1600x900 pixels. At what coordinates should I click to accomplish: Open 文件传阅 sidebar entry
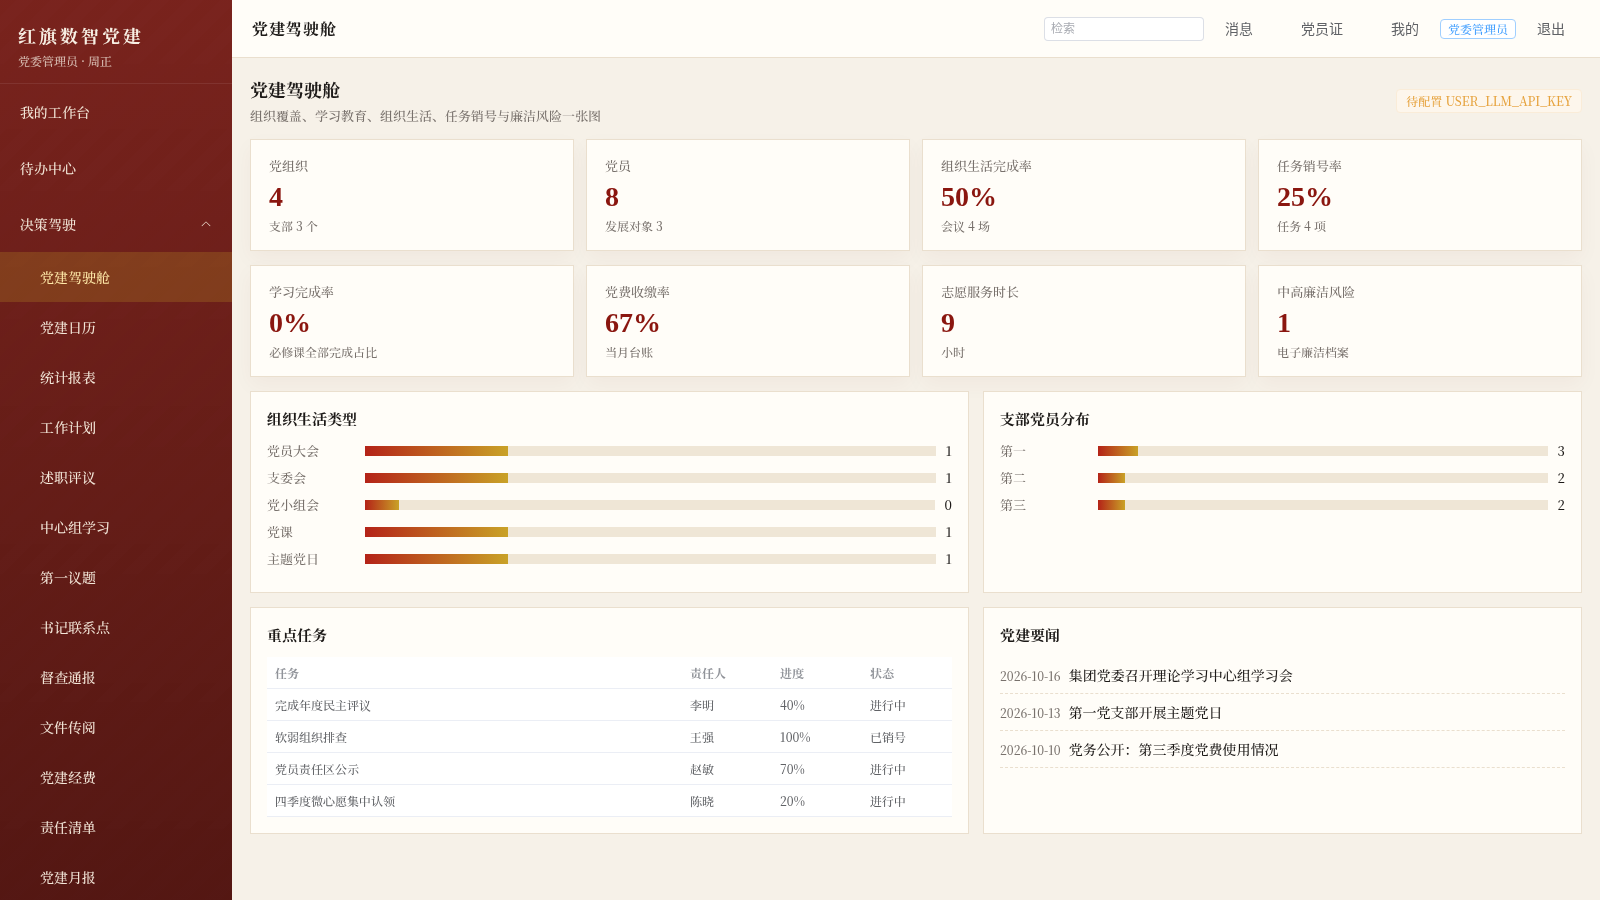coord(116,727)
